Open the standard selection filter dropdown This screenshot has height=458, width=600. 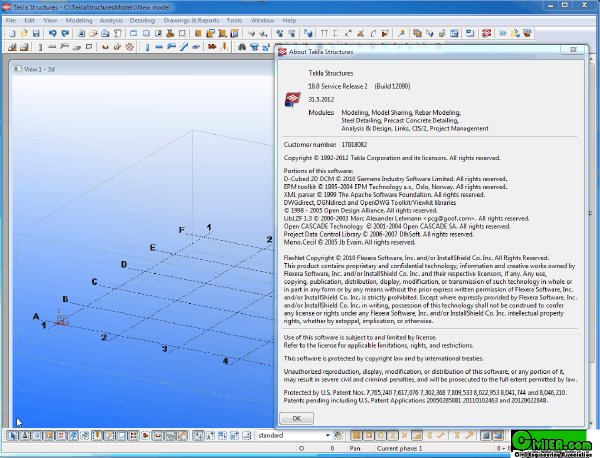(x=328, y=435)
